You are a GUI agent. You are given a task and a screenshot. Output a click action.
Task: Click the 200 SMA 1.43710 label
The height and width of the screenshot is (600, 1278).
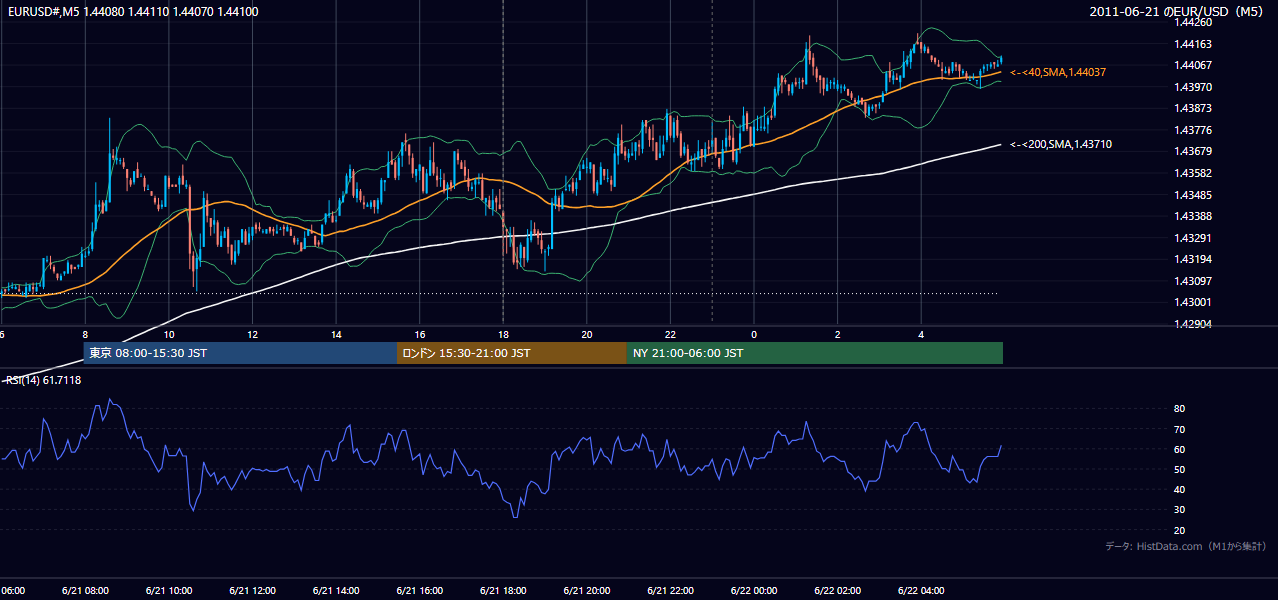pos(1061,144)
